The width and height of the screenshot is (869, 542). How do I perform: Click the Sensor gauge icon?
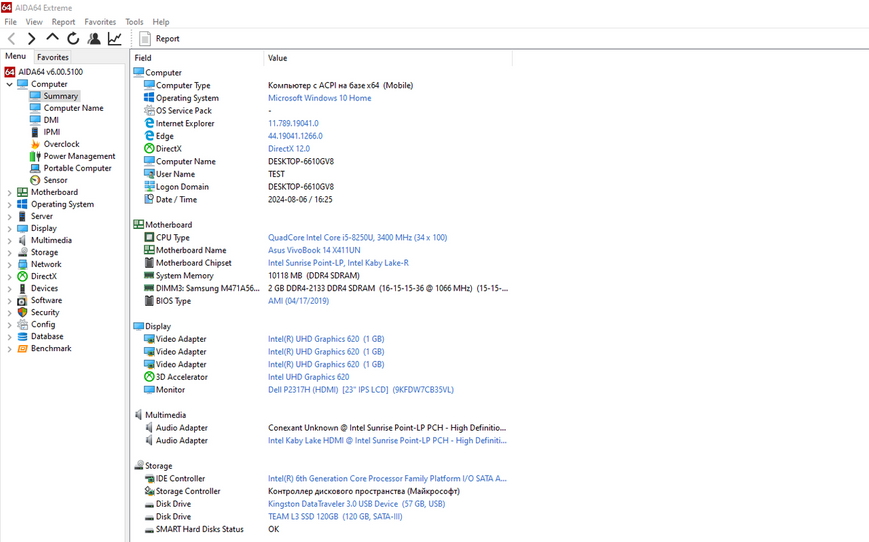tap(35, 180)
